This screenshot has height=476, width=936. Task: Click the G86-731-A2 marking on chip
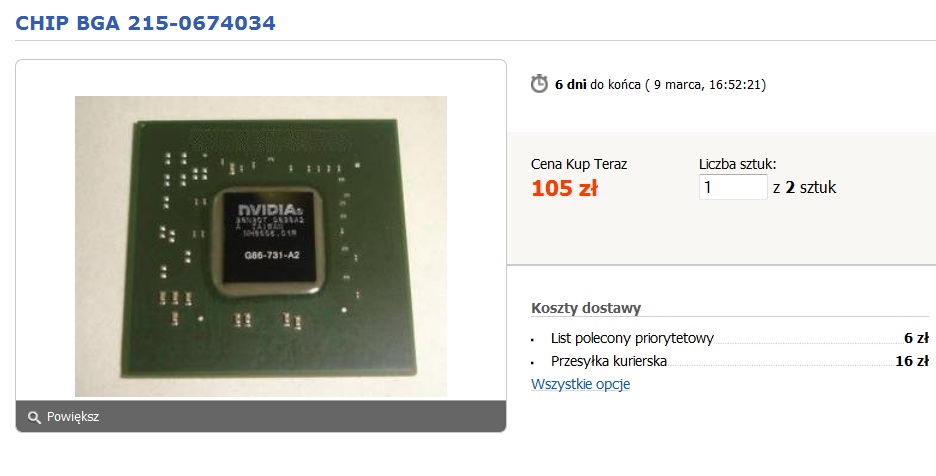[272, 255]
